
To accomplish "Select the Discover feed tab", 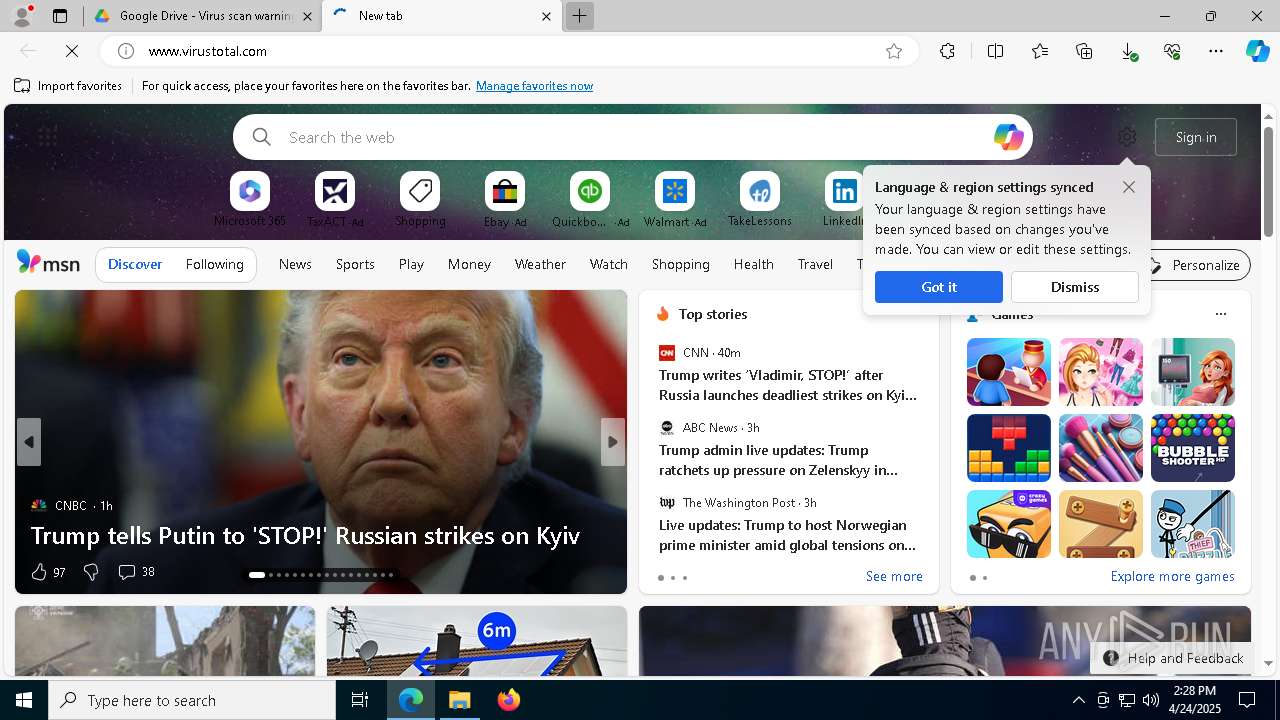I will 135,264.
